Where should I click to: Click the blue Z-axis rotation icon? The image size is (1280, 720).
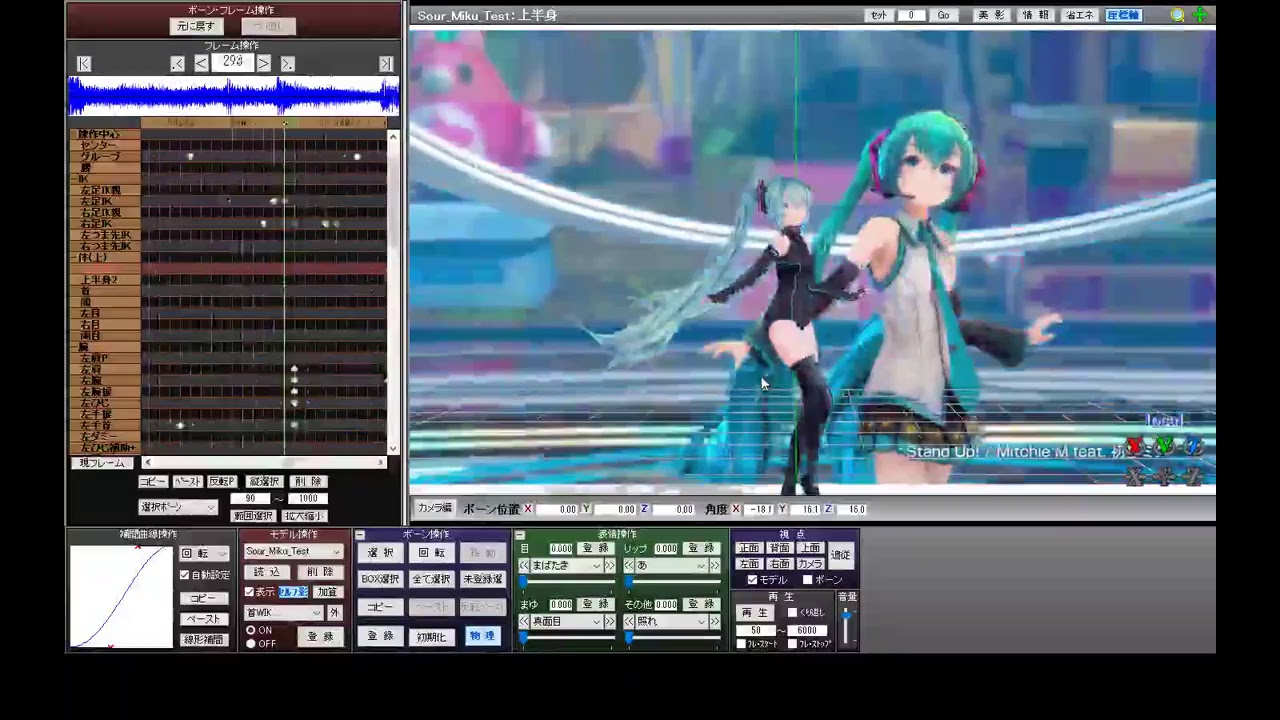1193,446
